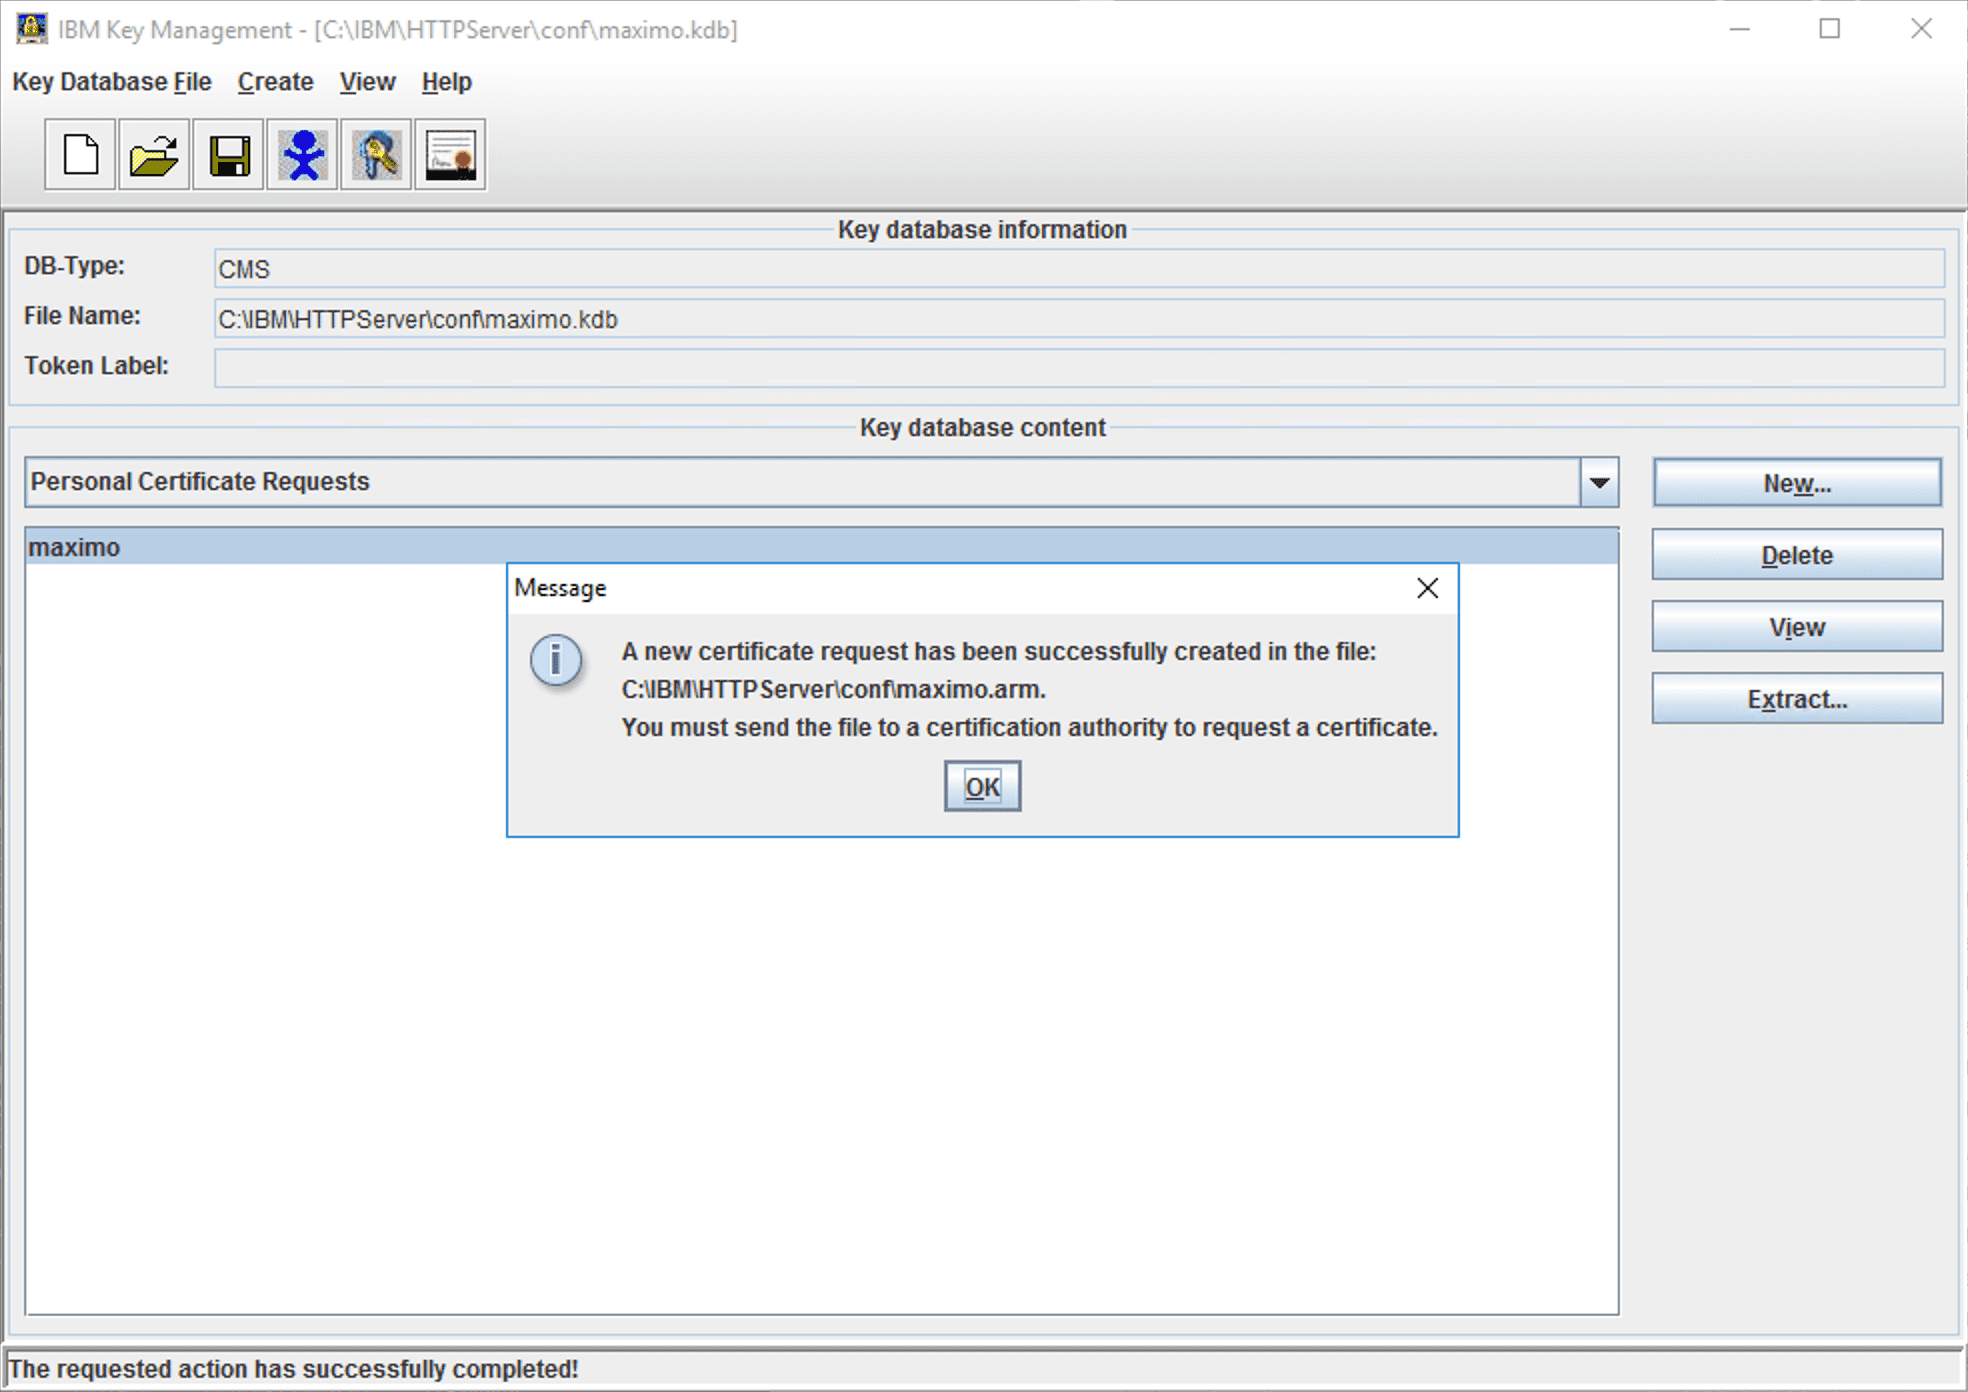
Task: Click the certificate toolbar icon
Action: coord(450,155)
